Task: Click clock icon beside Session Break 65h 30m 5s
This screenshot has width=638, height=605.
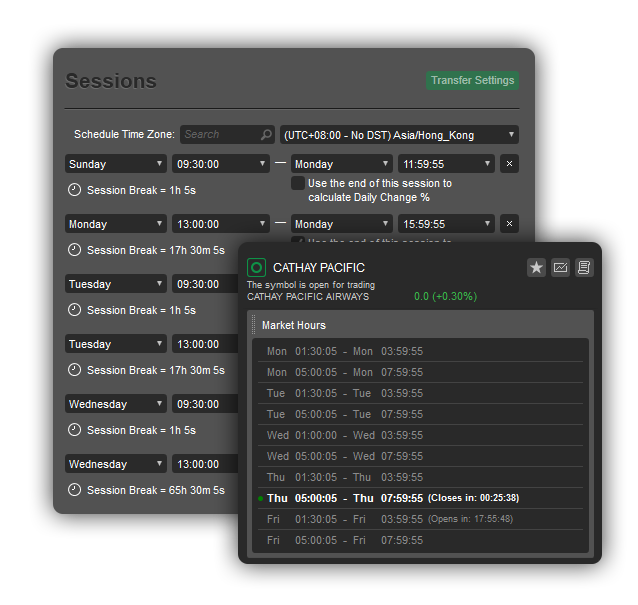Action: tap(74, 489)
